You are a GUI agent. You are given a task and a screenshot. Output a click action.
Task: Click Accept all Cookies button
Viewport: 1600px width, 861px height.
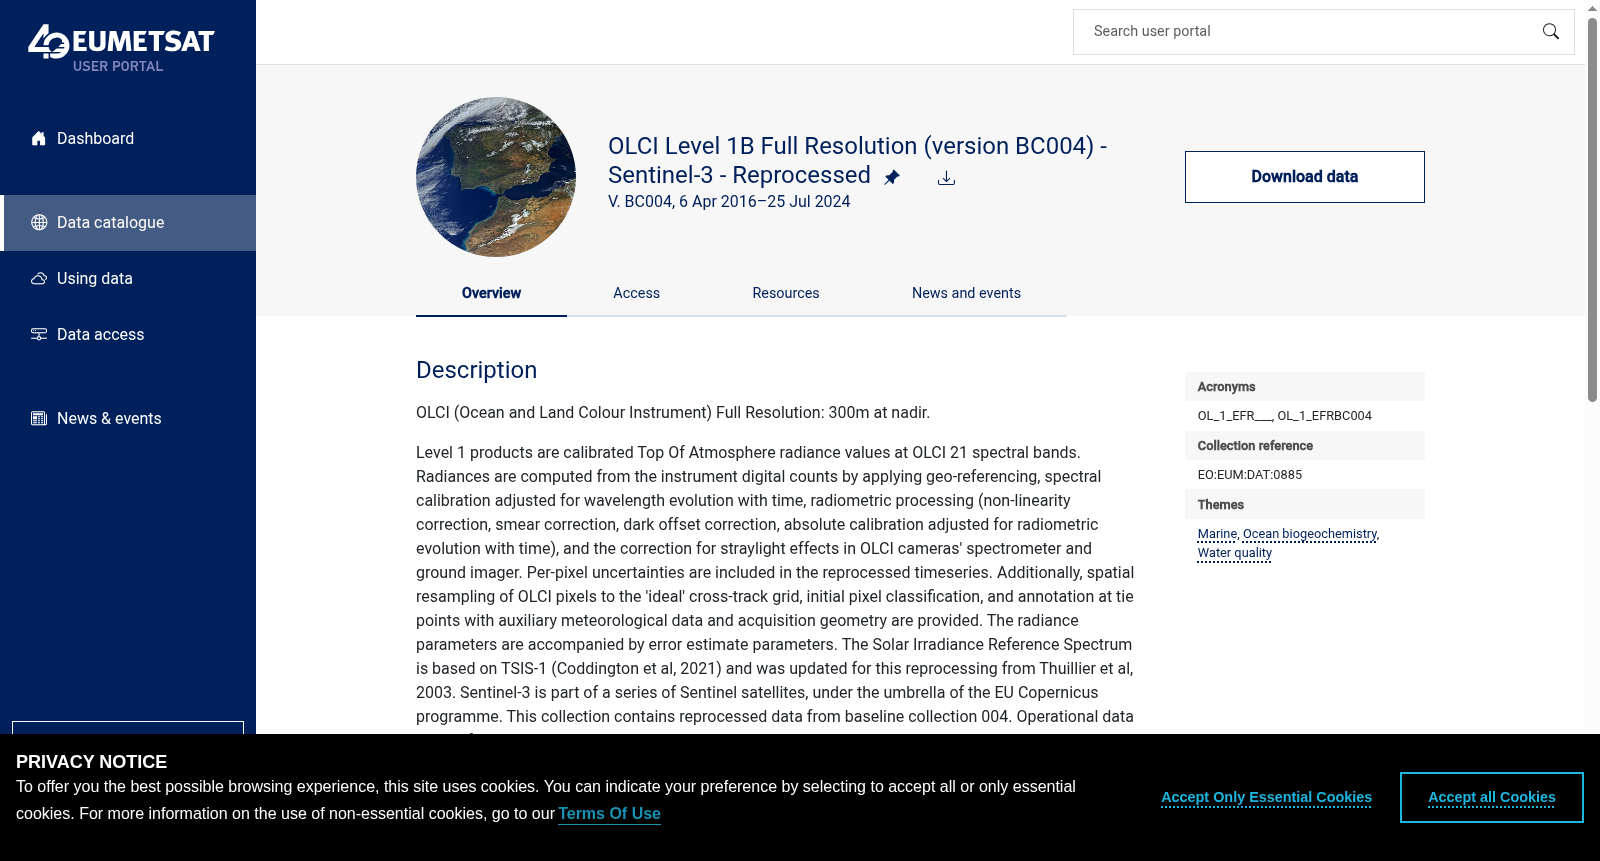1492,798
